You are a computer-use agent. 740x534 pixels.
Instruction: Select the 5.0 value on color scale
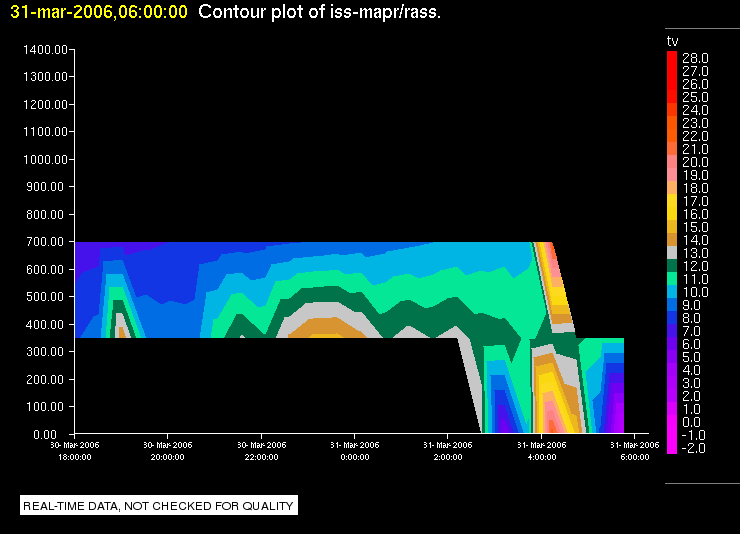[x=691, y=357]
